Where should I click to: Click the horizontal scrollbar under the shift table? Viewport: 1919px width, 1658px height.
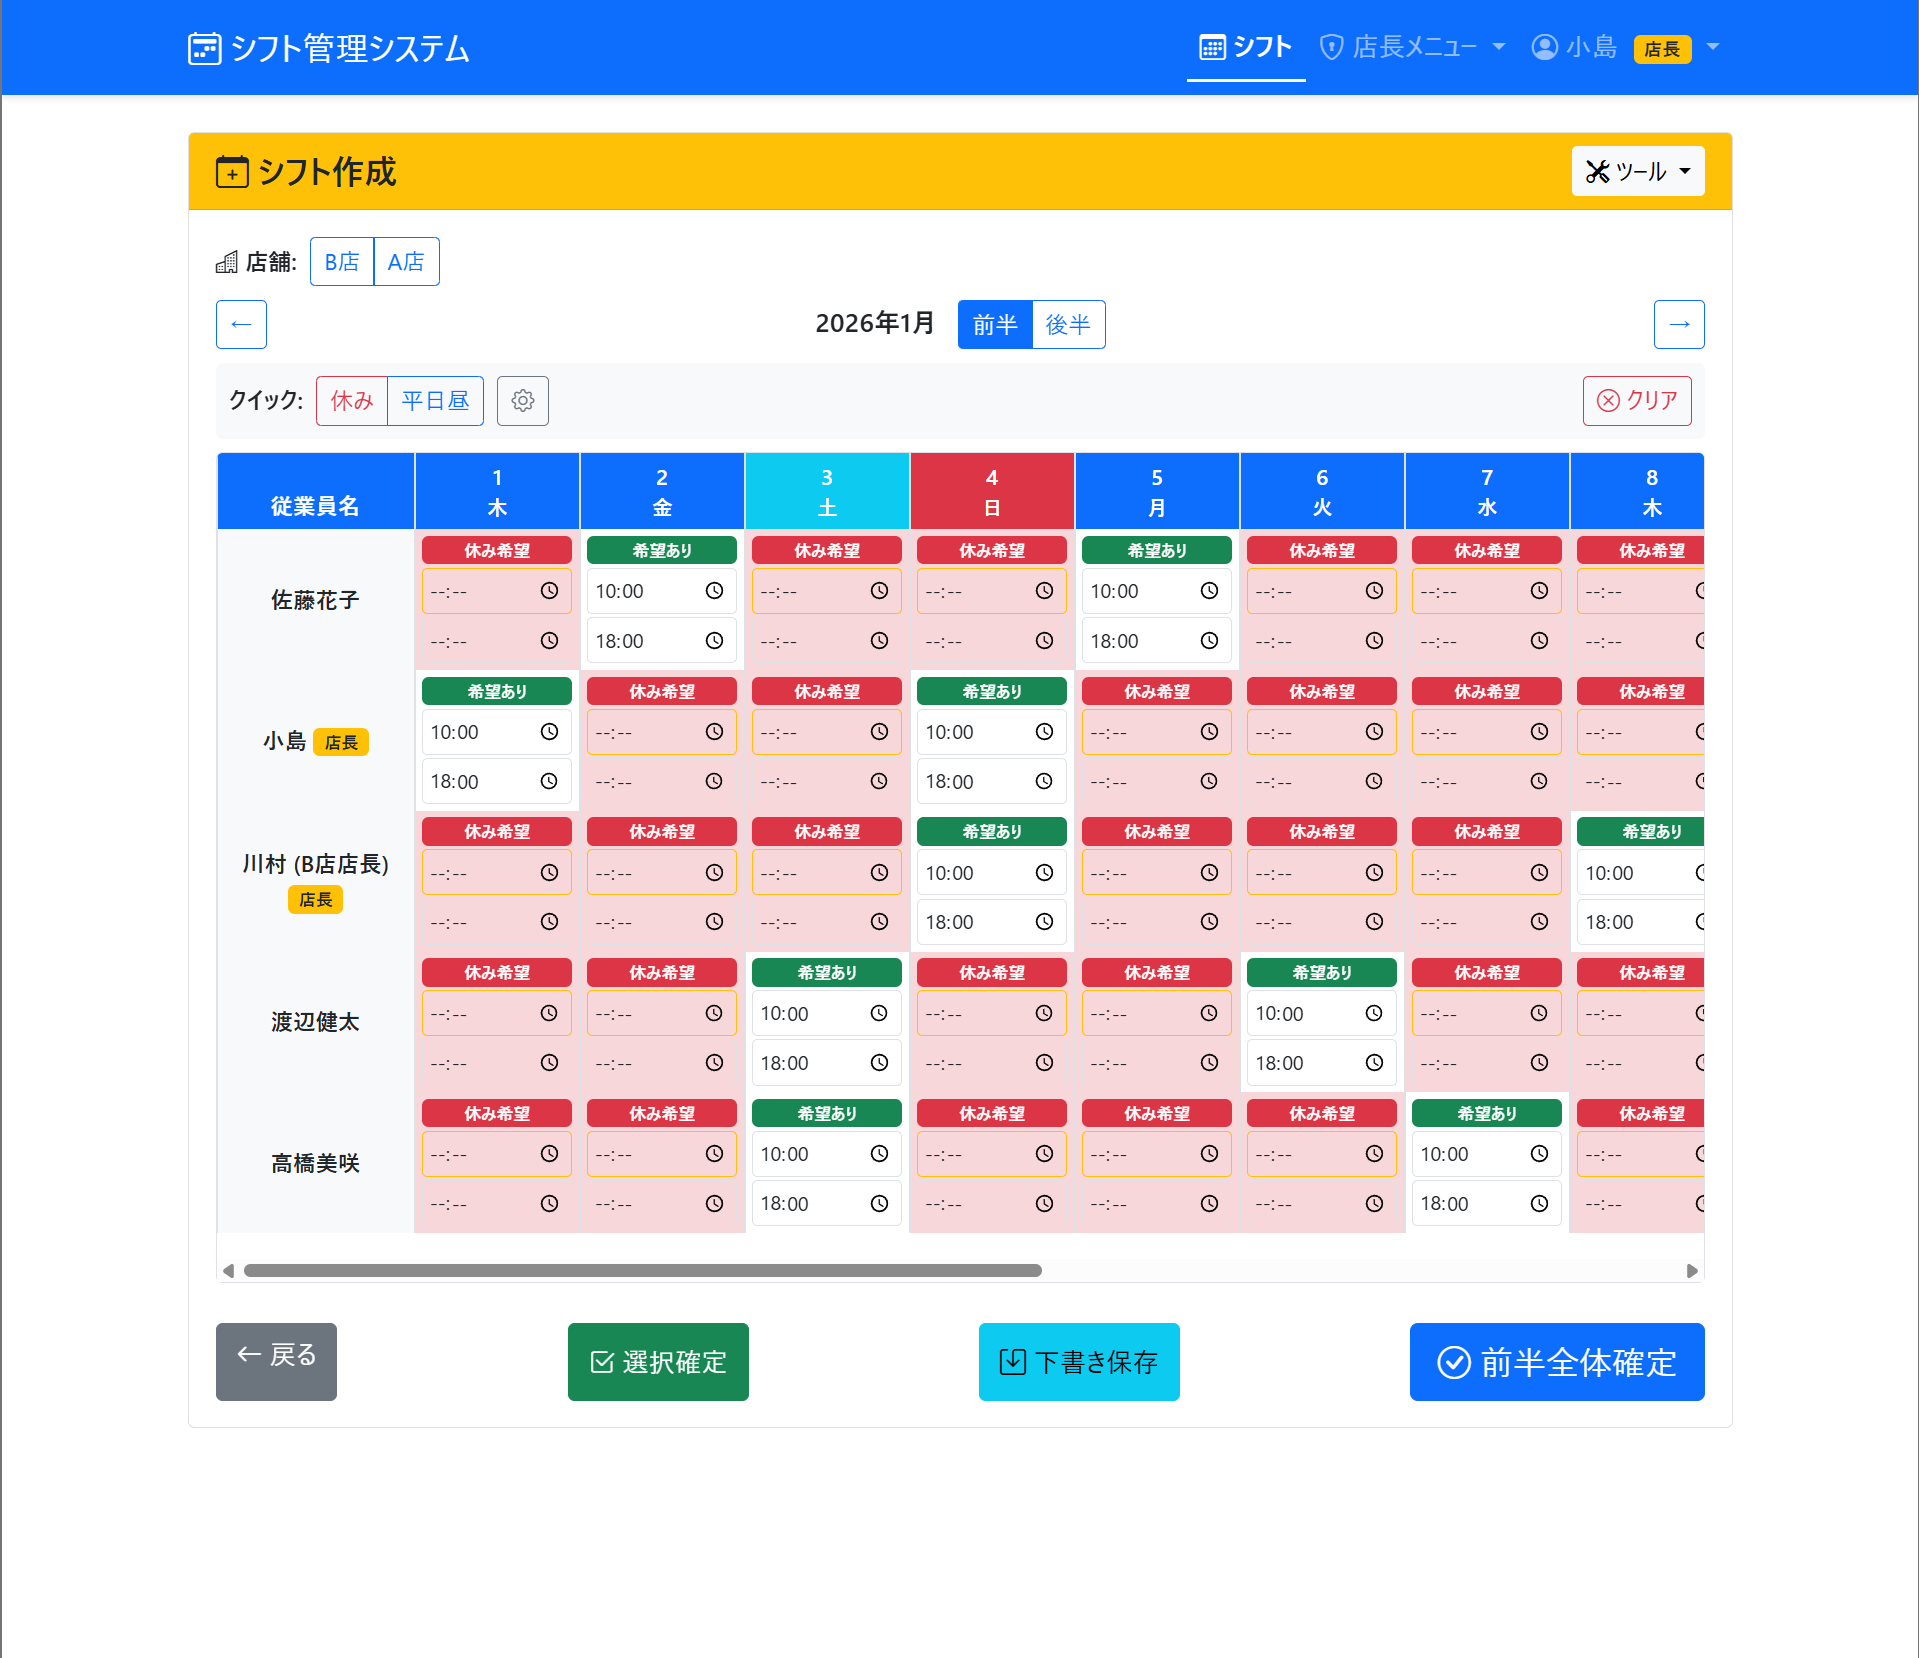click(642, 1271)
